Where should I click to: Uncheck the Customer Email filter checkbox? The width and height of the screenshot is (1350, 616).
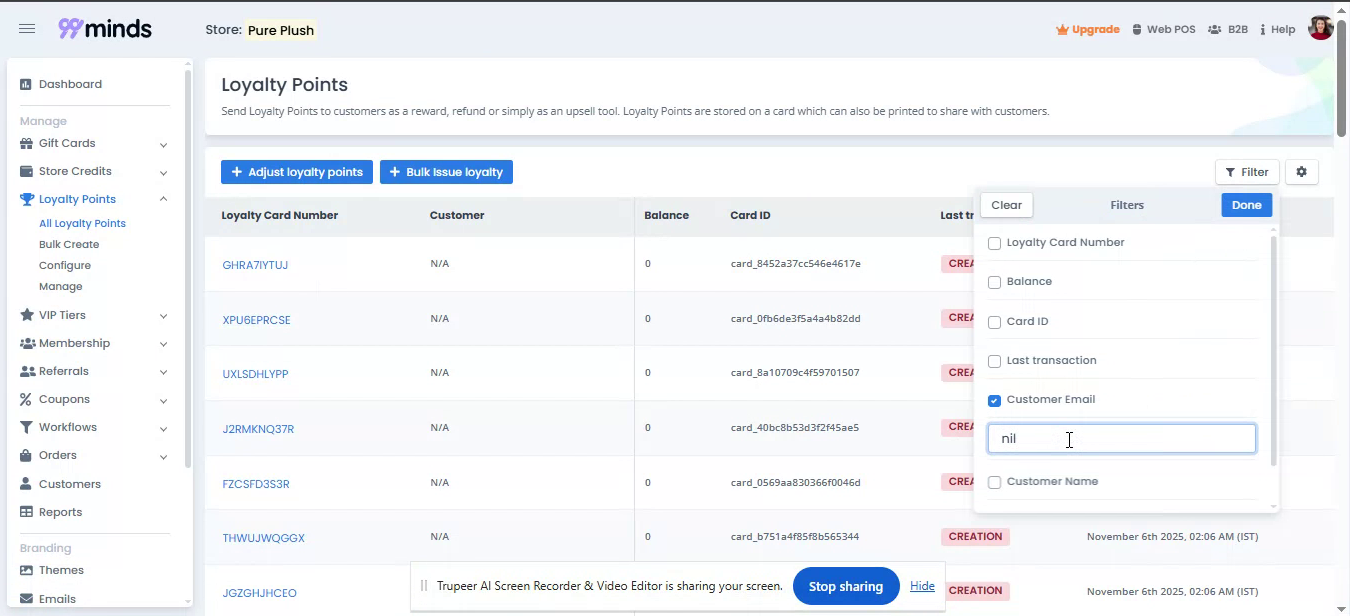994,400
